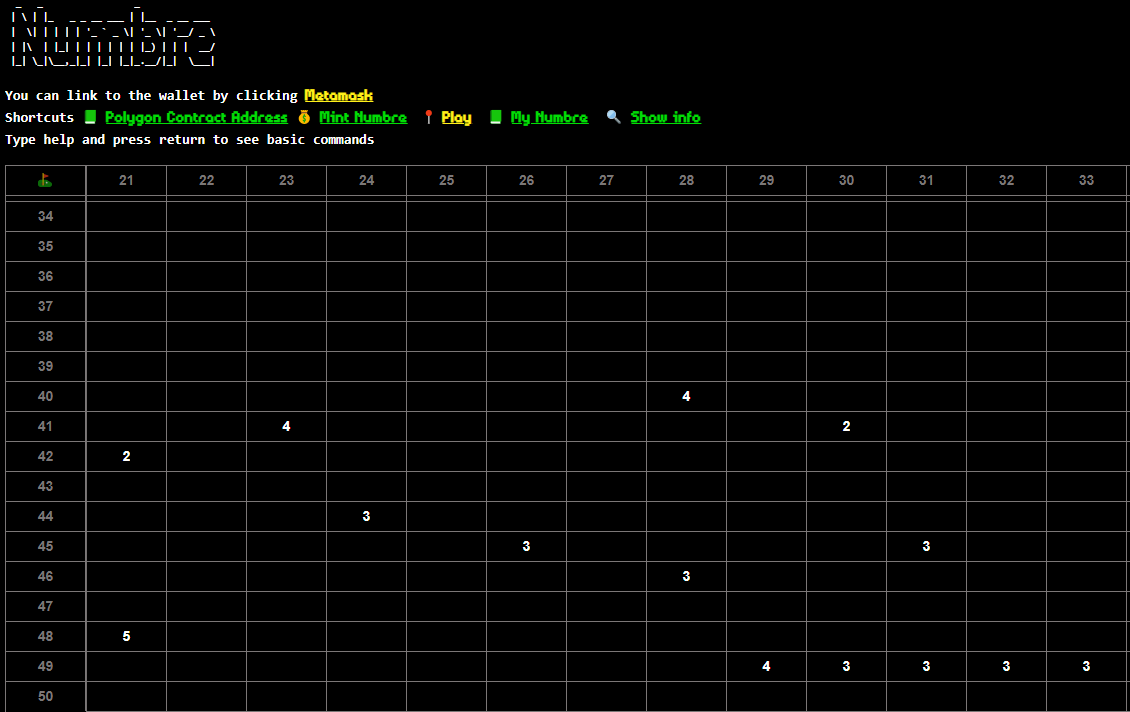The width and height of the screenshot is (1130, 712).
Task: Select column header 32
Action: 1006,180
